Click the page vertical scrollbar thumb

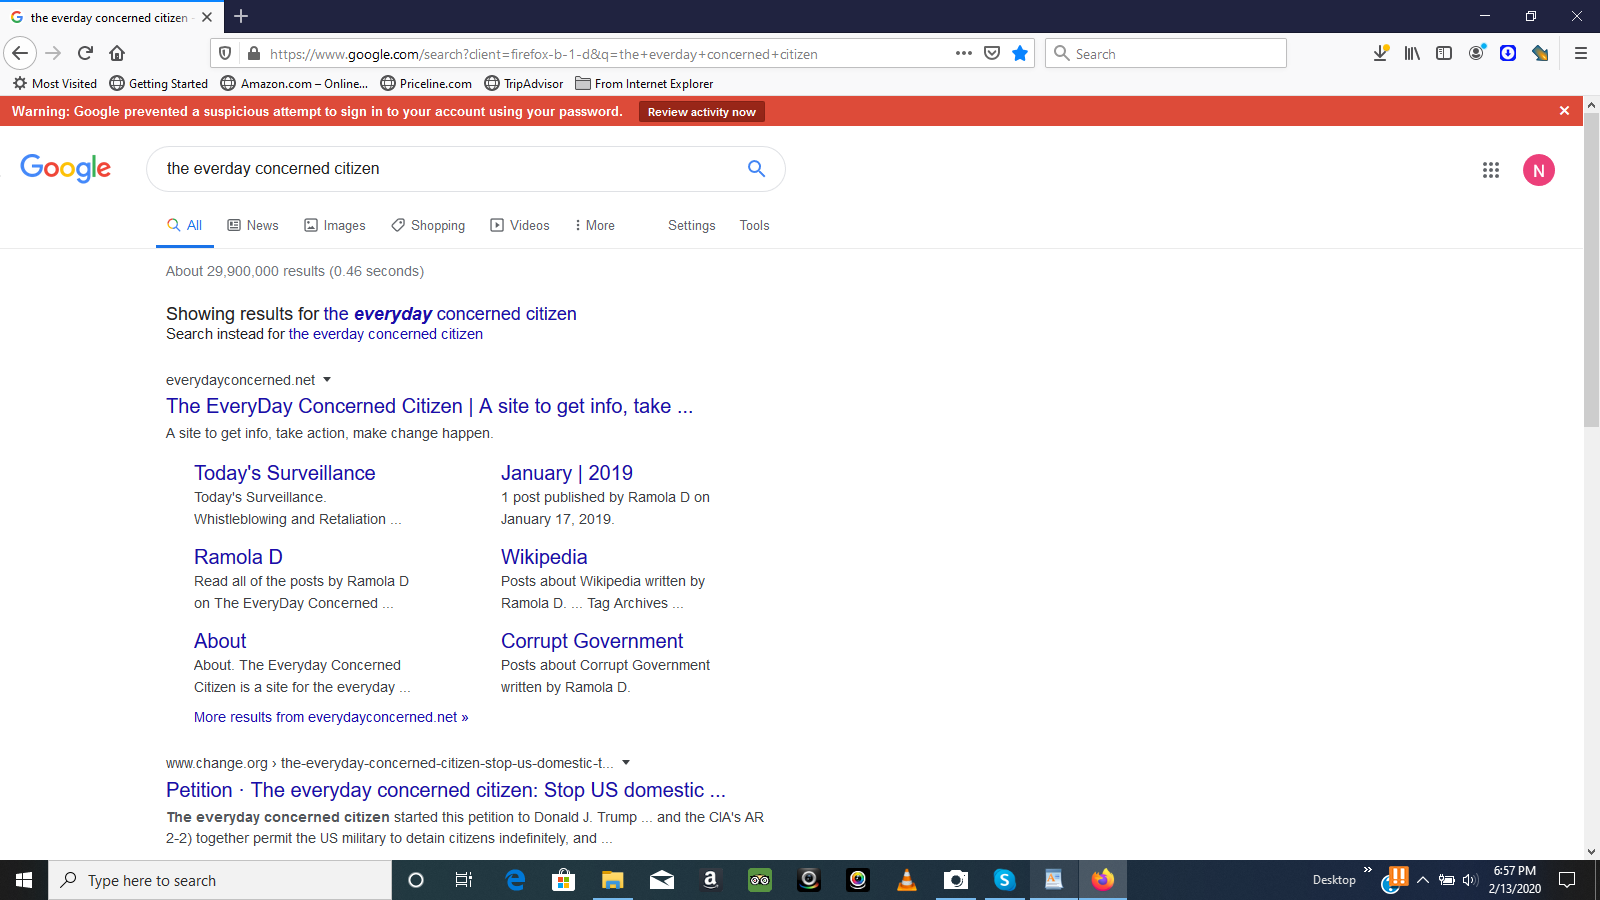[x=1591, y=270]
